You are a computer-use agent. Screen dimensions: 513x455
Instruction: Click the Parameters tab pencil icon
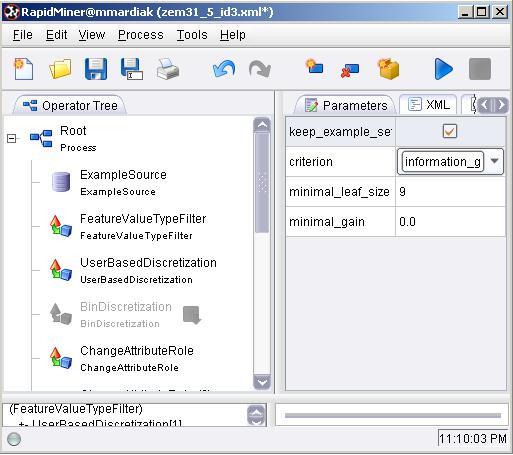coord(311,105)
